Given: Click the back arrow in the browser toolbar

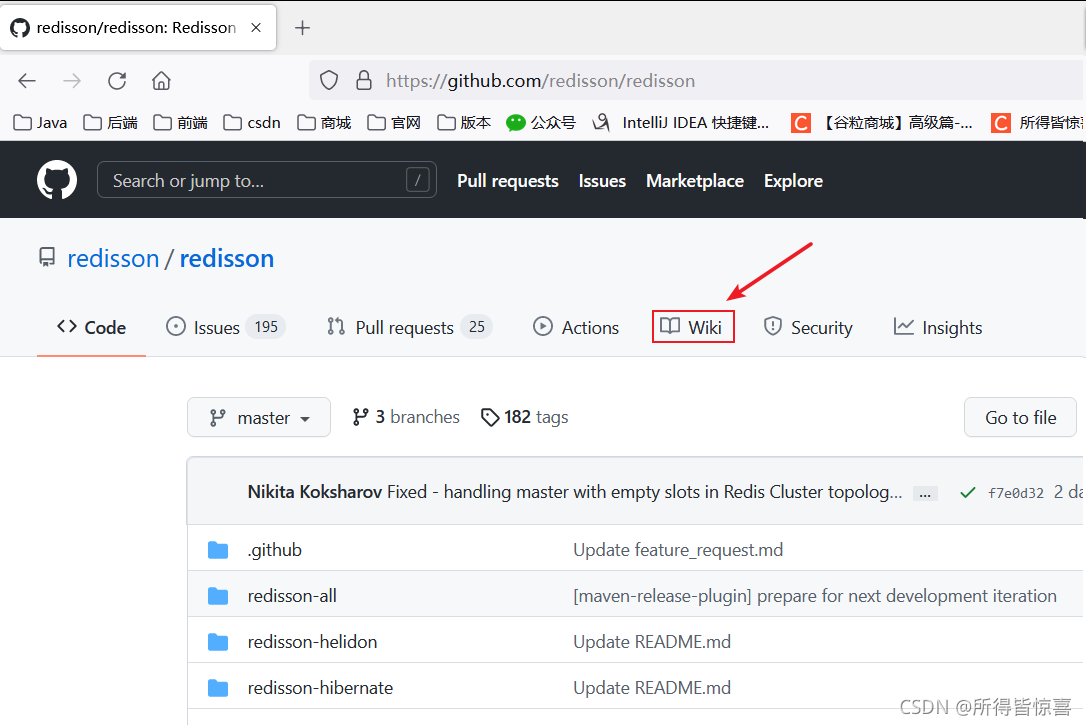Looking at the screenshot, I should pyautogui.click(x=27, y=81).
